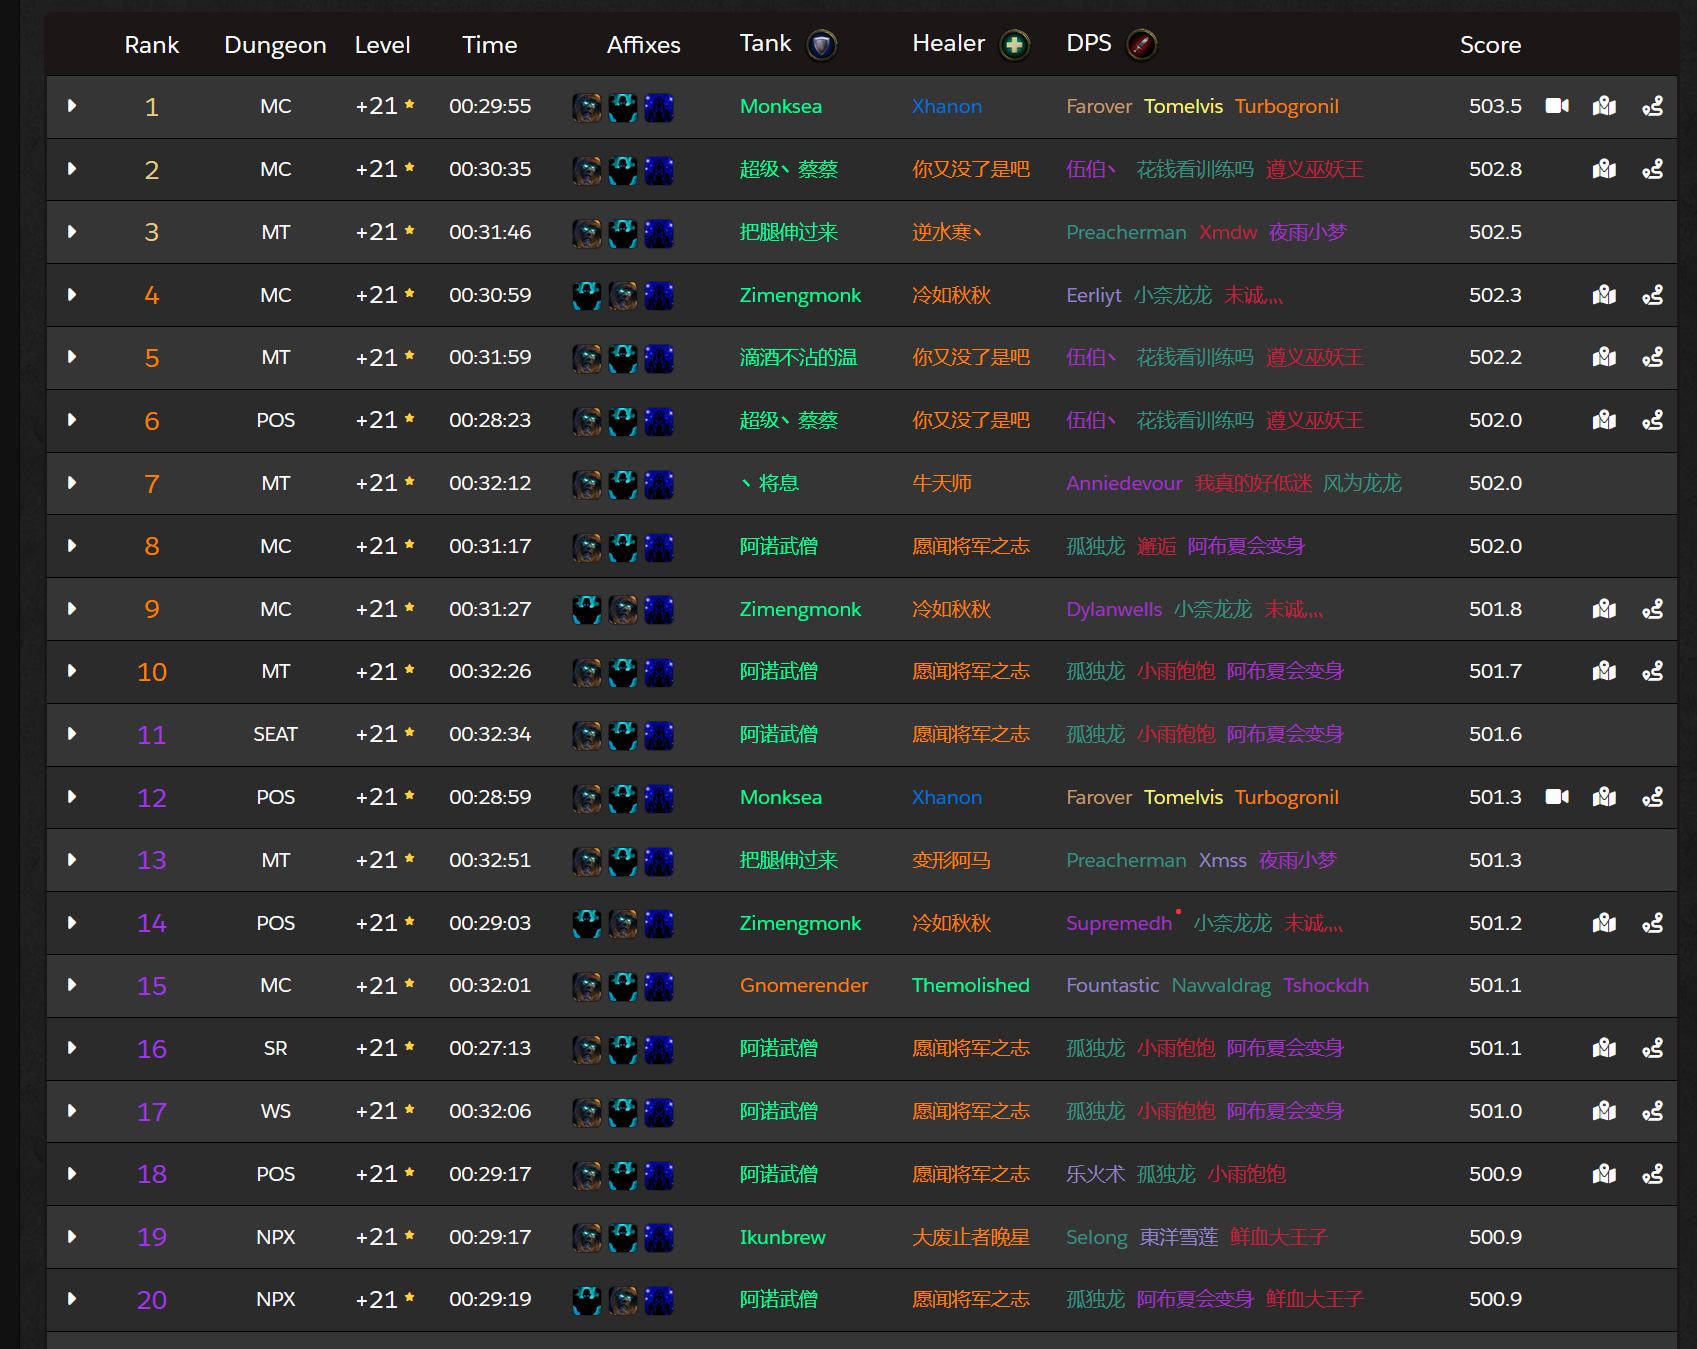Open the map icon for rank 10 run
The image size is (1697, 1349).
pyautogui.click(x=1605, y=671)
